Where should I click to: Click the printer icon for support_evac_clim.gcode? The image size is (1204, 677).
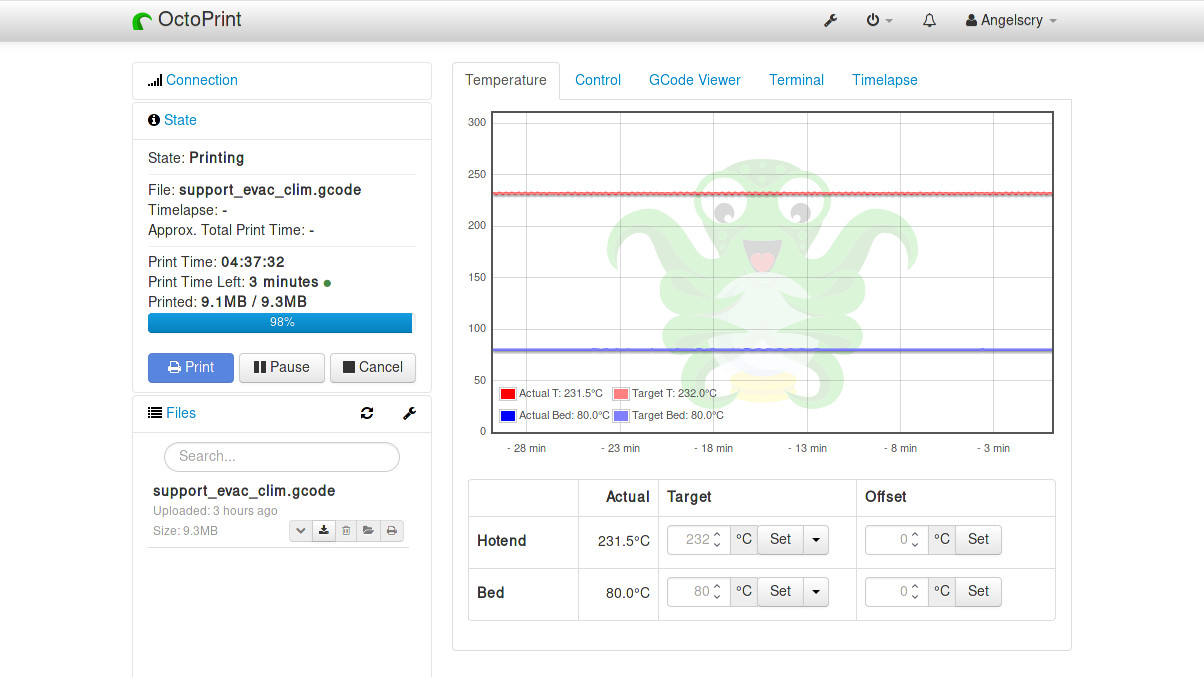(x=392, y=531)
